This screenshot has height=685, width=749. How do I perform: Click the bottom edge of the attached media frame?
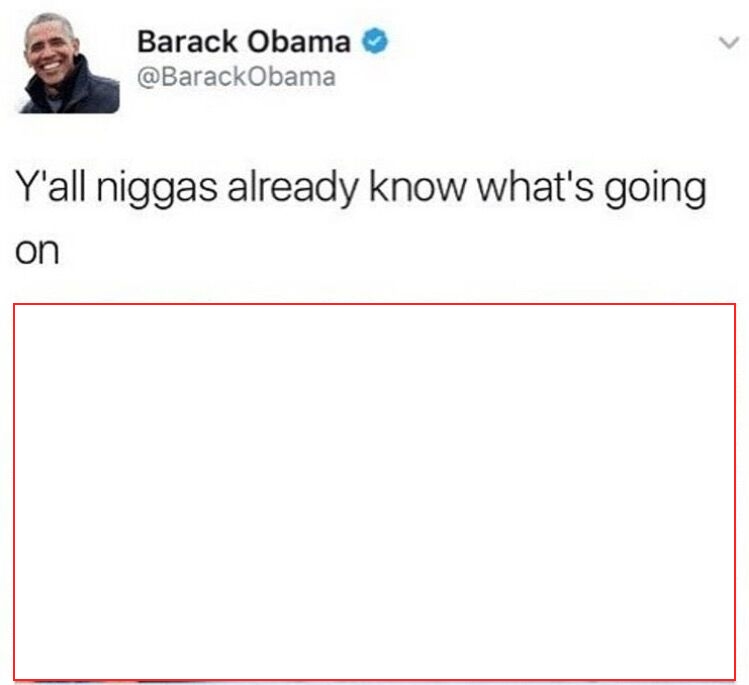pos(374,679)
